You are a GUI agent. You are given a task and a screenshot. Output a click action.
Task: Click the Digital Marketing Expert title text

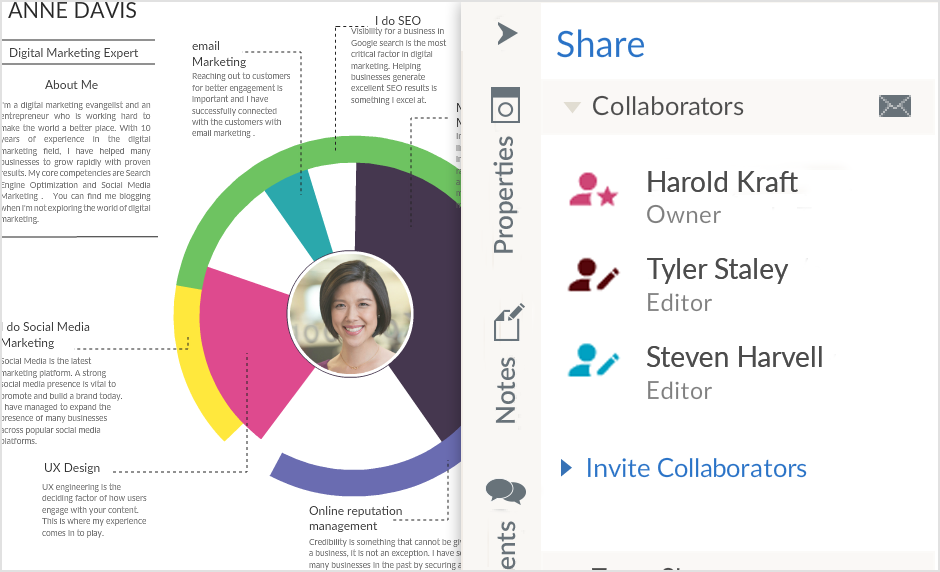pos(73,53)
